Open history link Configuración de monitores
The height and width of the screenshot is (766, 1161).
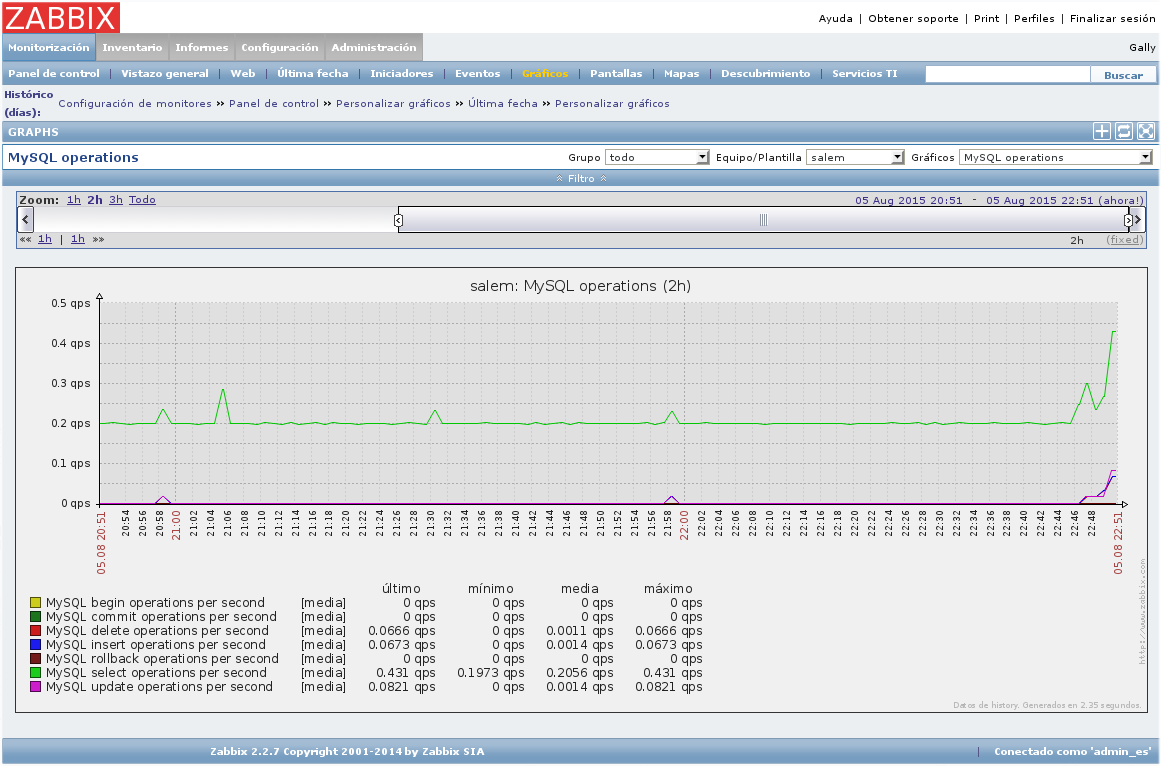(135, 104)
